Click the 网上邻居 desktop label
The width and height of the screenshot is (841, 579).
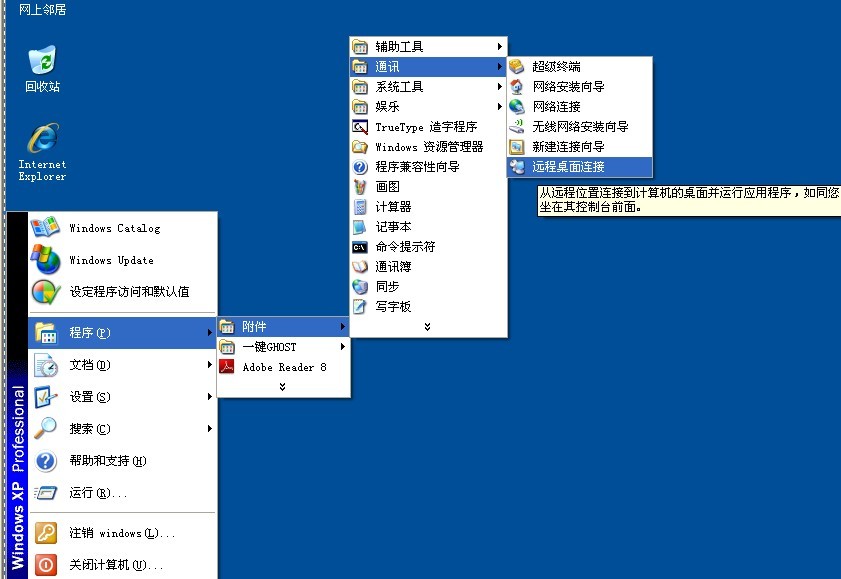click(42, 9)
